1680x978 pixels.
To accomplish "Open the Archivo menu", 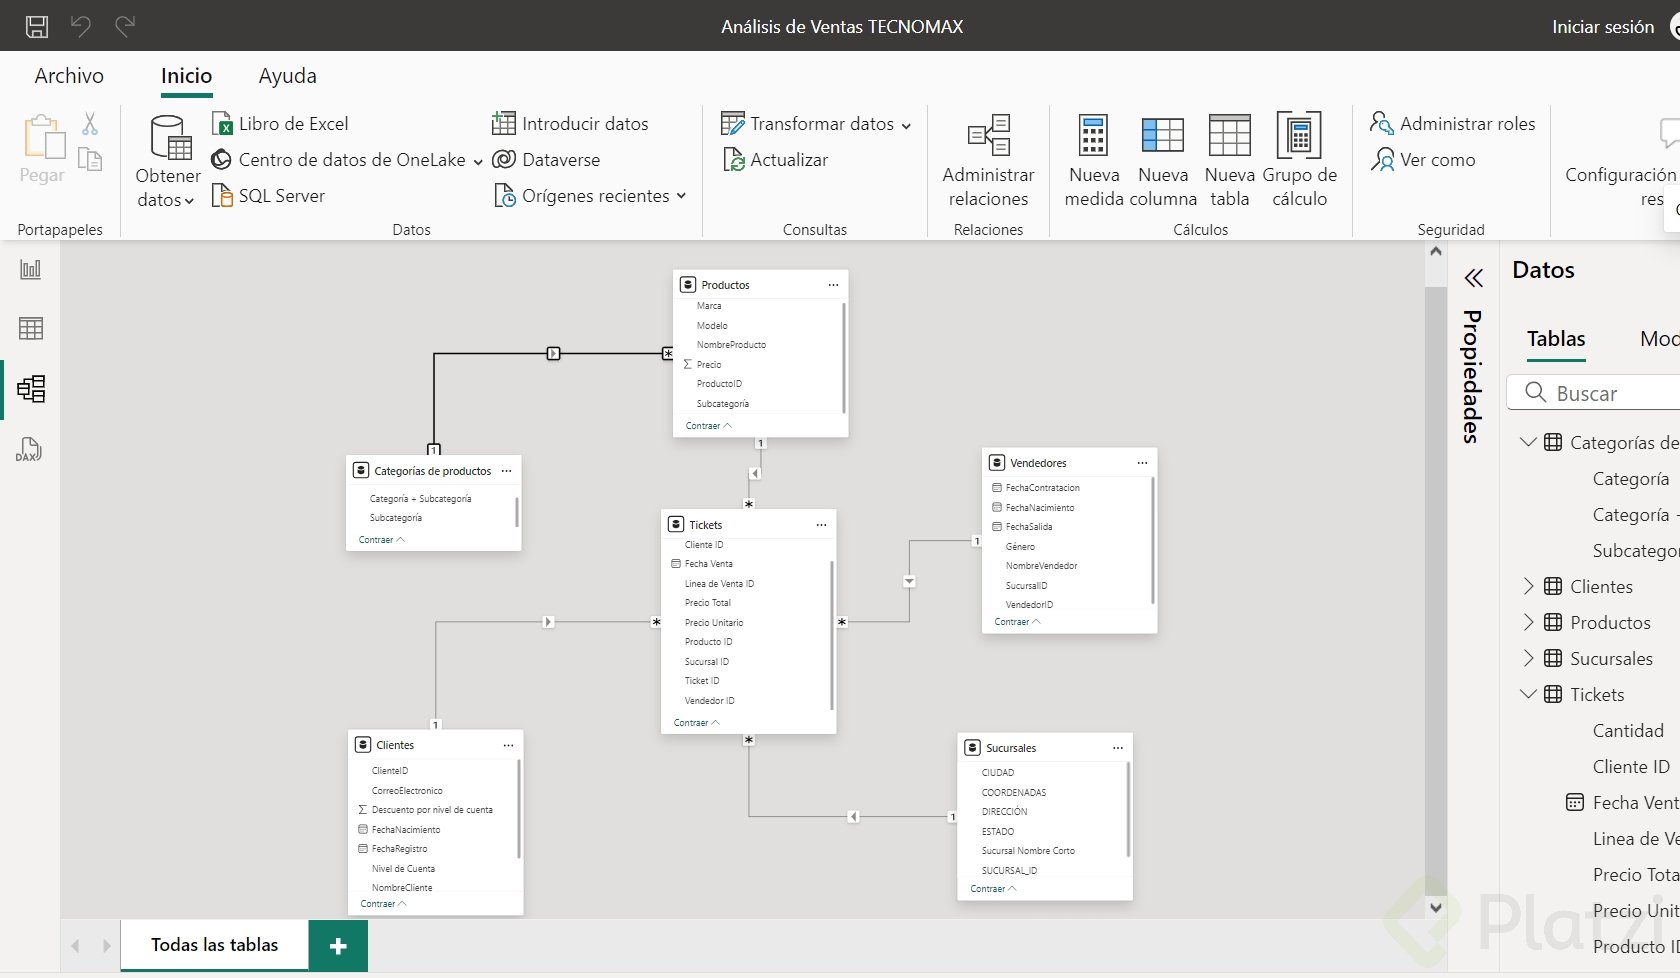I will pos(69,76).
